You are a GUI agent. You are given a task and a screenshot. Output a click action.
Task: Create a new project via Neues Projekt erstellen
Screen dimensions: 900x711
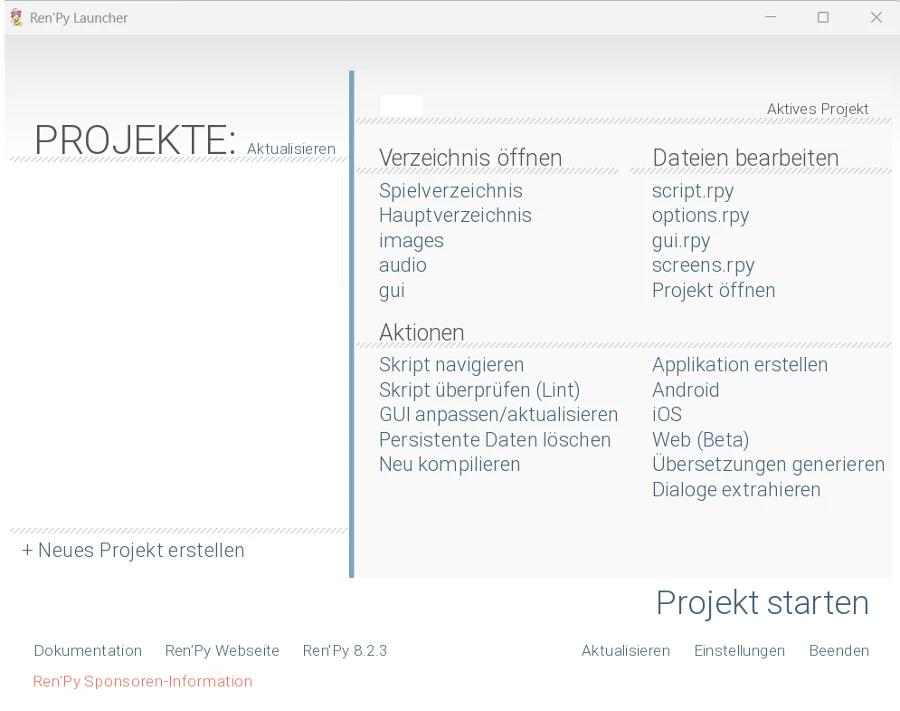coord(133,550)
